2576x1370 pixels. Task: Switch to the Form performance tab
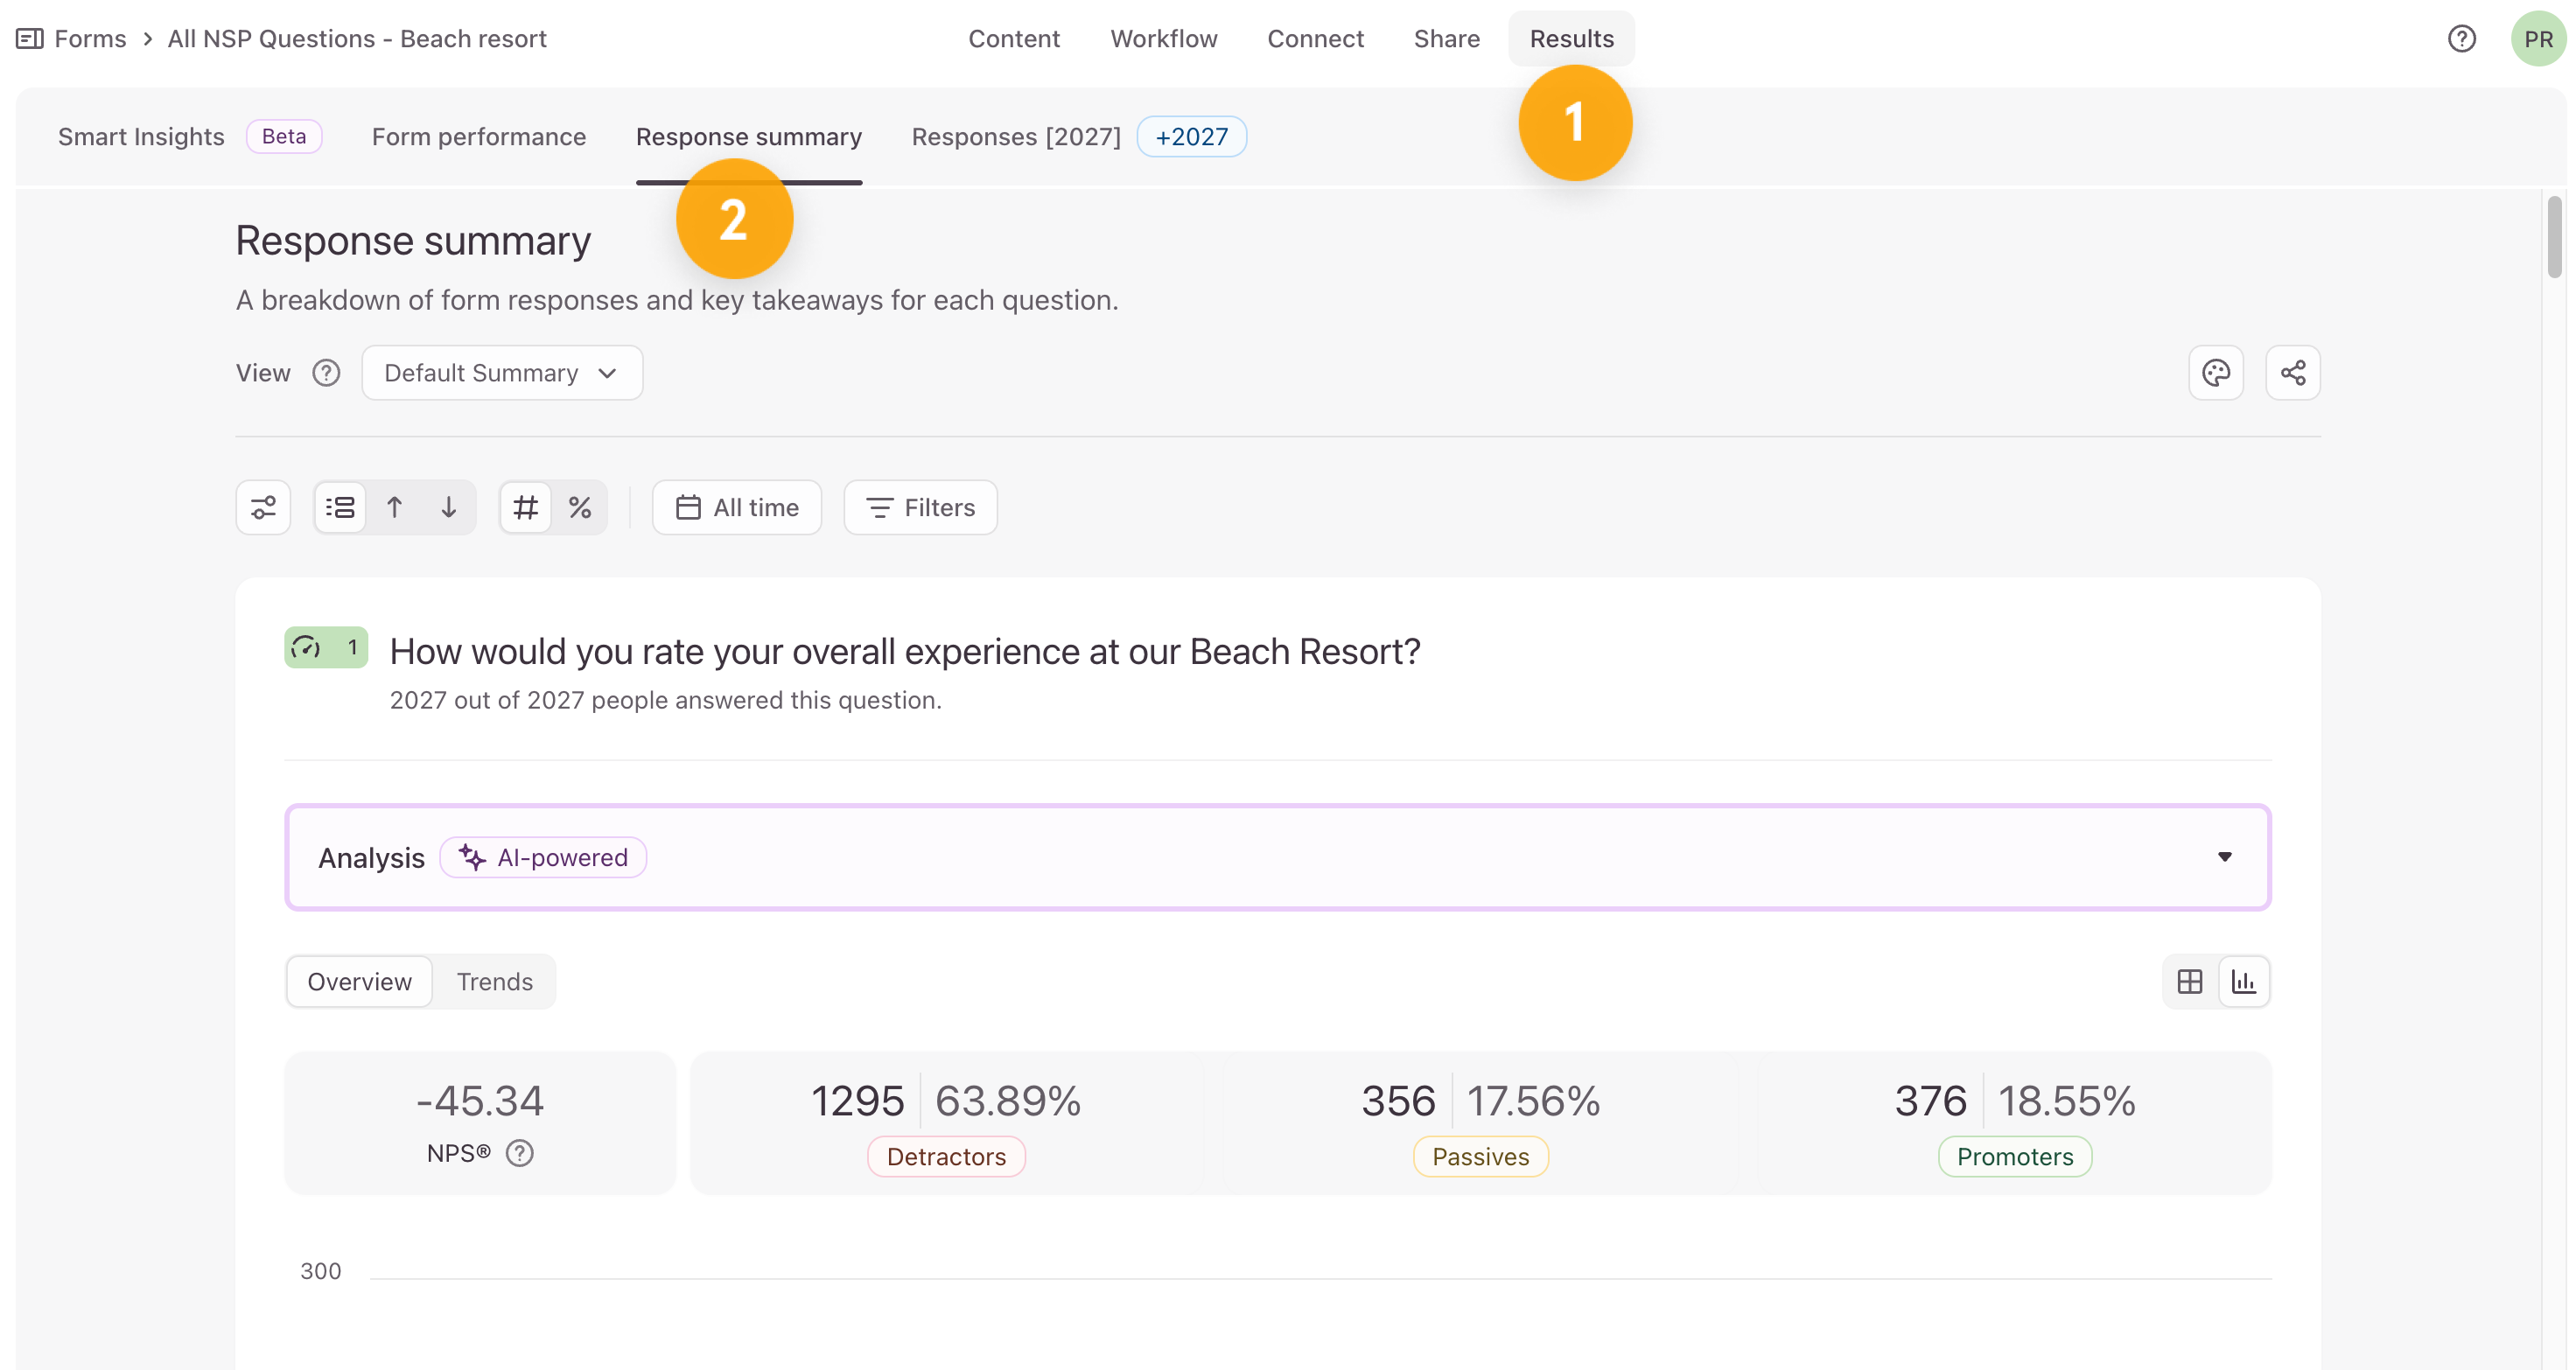[x=479, y=137]
